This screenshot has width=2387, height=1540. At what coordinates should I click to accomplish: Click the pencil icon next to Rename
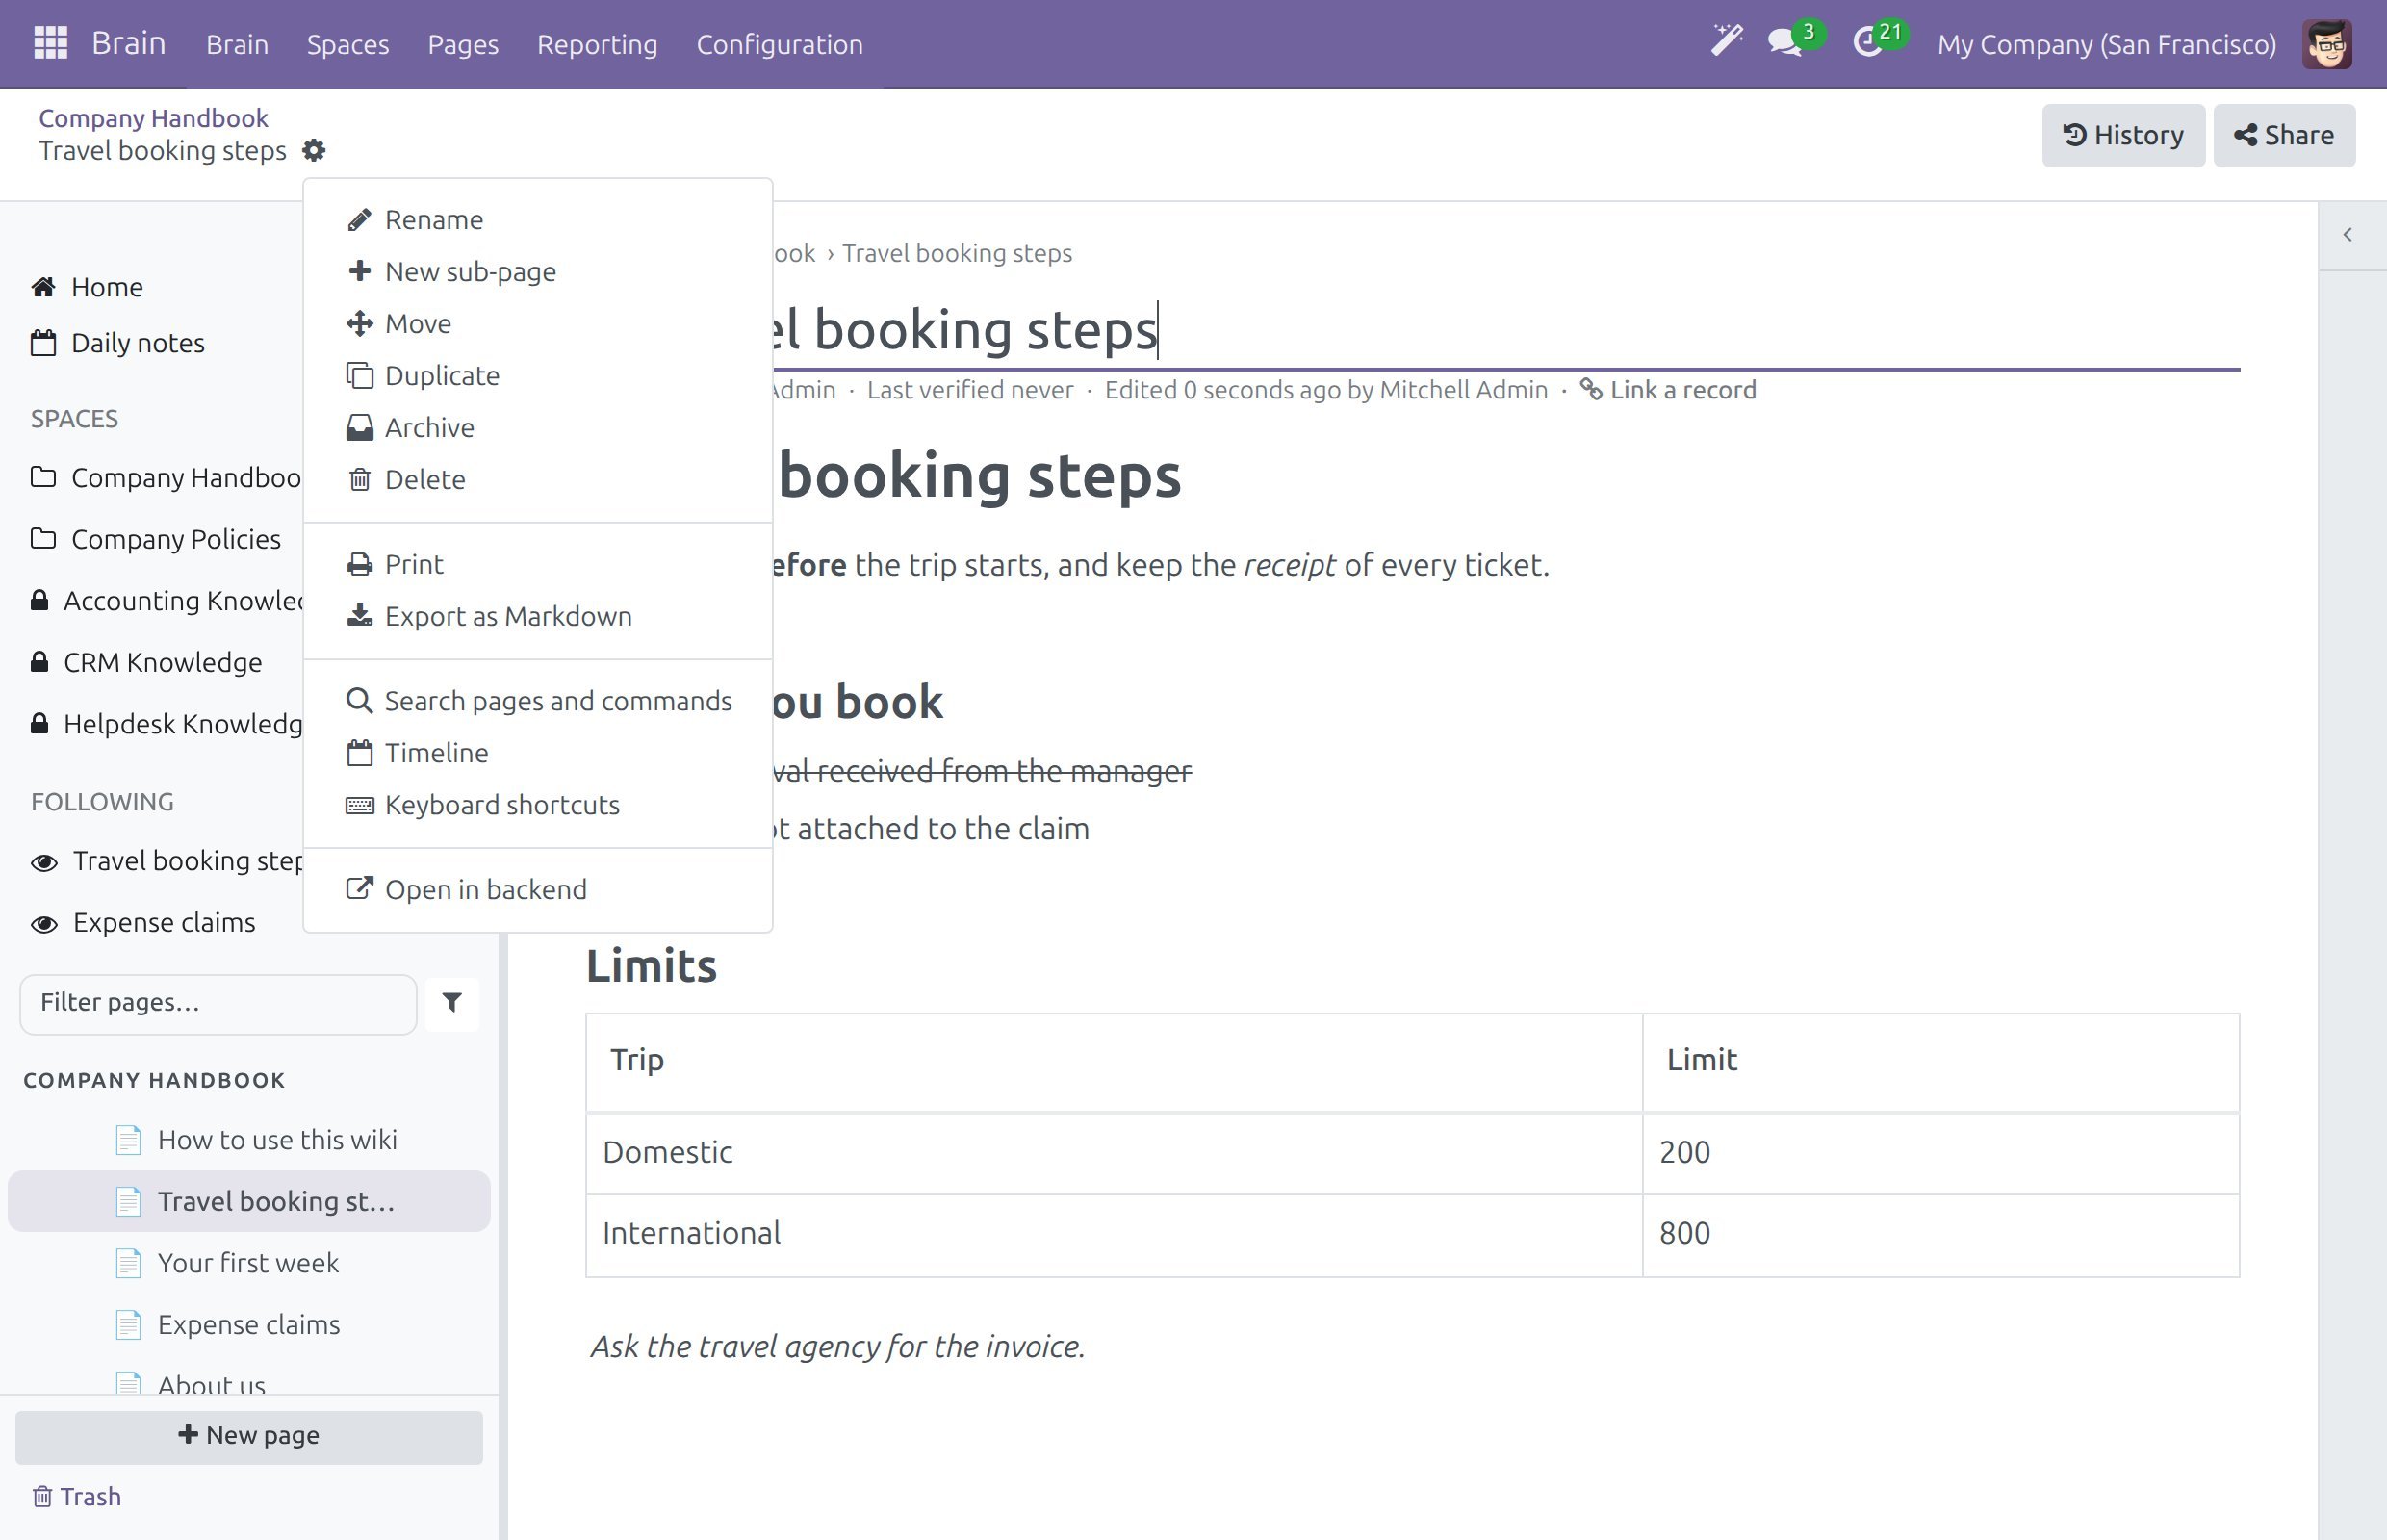359,220
